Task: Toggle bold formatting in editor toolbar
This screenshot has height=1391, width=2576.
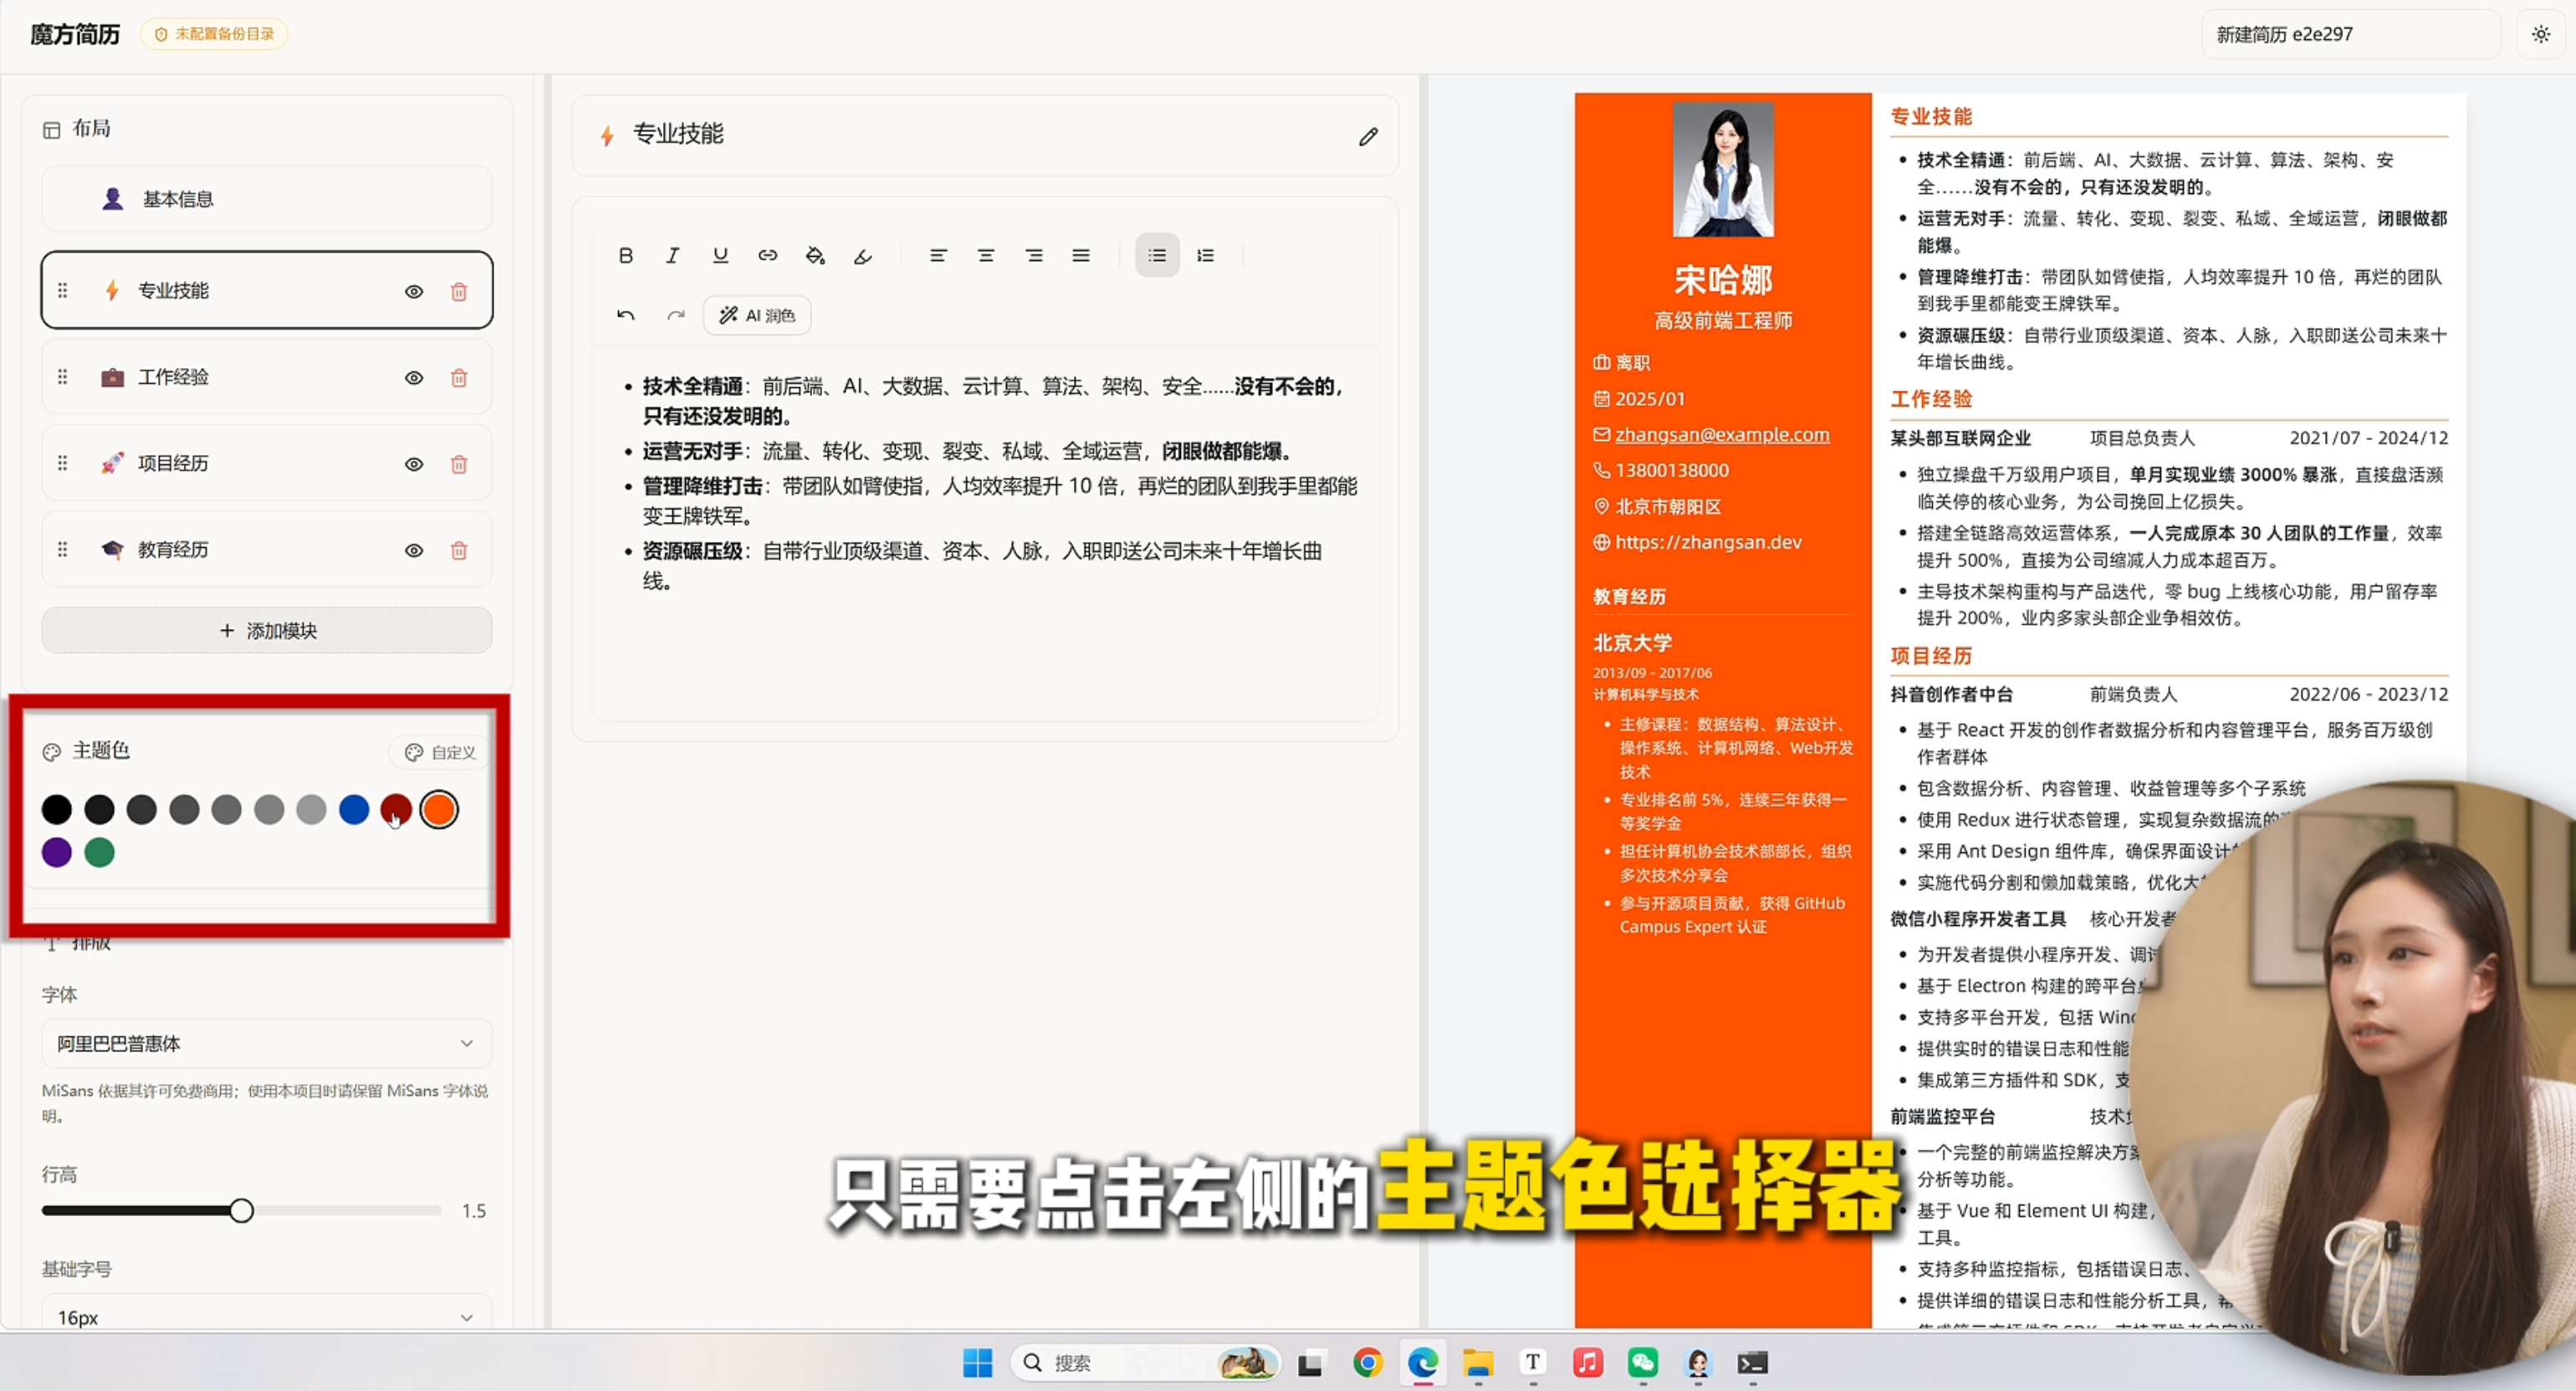Action: pos(626,255)
